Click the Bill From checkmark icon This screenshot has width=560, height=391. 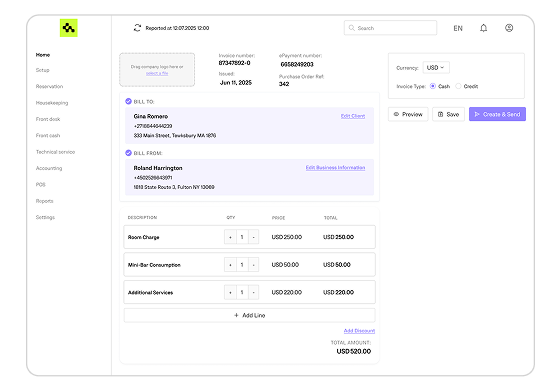coord(128,153)
